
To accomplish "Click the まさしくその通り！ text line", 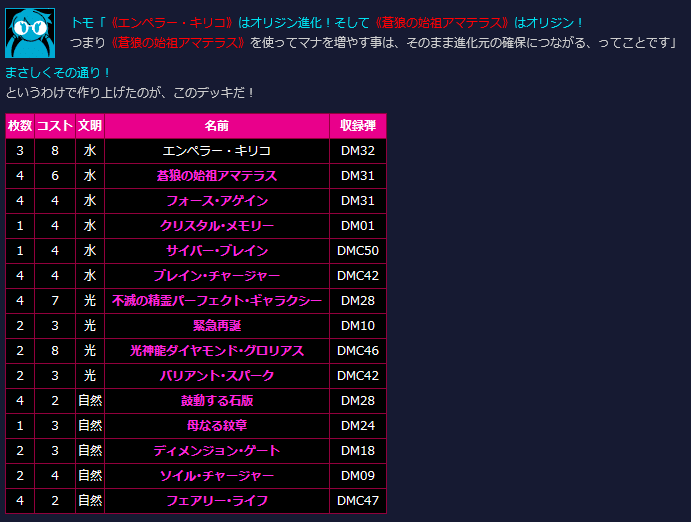I will coord(57,73).
